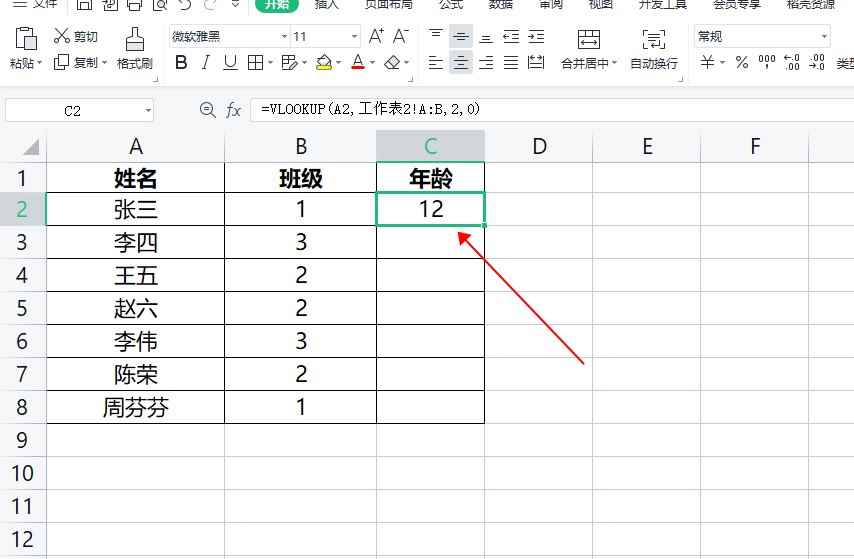Open the Name Box dropdown arrow
This screenshot has width=854, height=559.
pos(148,111)
